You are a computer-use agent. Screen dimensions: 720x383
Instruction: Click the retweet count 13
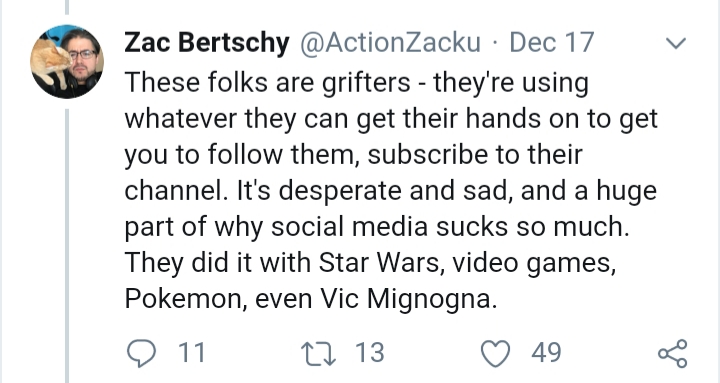coord(369,353)
